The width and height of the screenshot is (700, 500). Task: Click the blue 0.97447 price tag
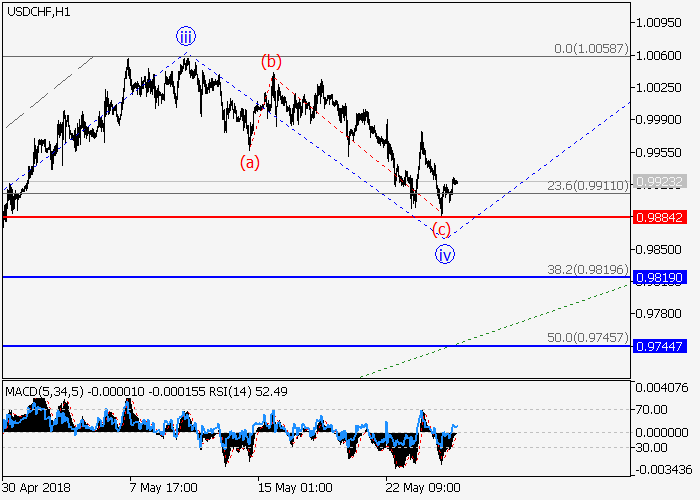[x=663, y=345]
